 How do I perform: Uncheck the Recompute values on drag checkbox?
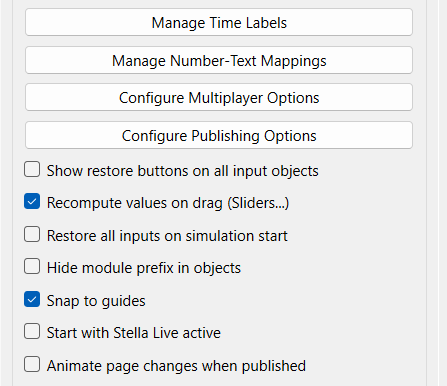click(x=32, y=202)
